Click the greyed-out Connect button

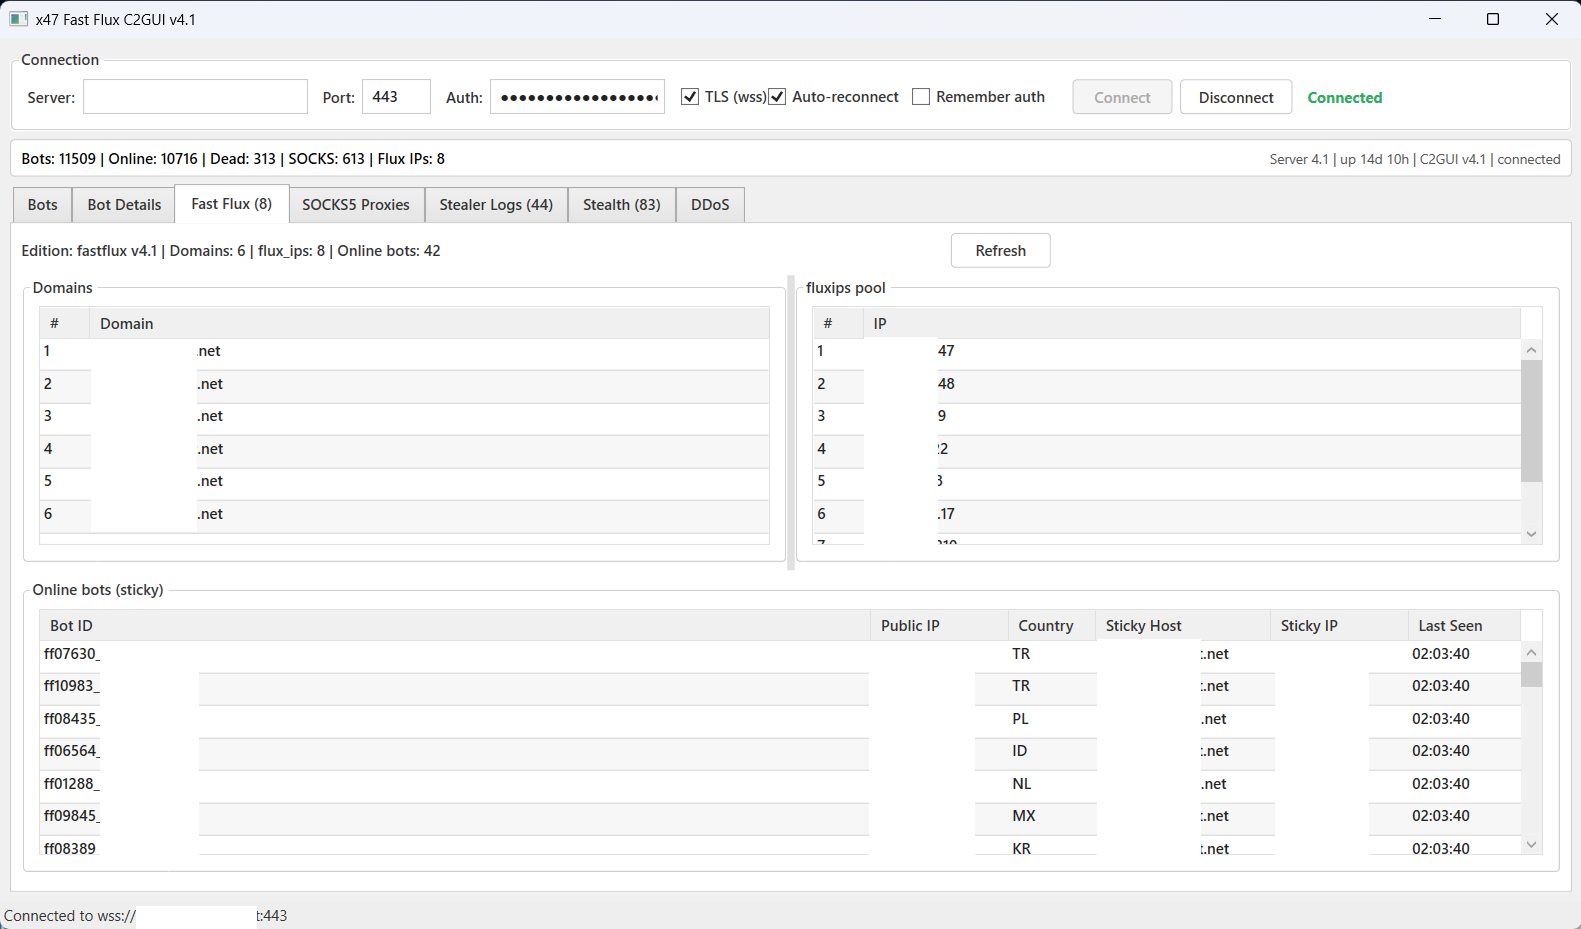[1122, 97]
